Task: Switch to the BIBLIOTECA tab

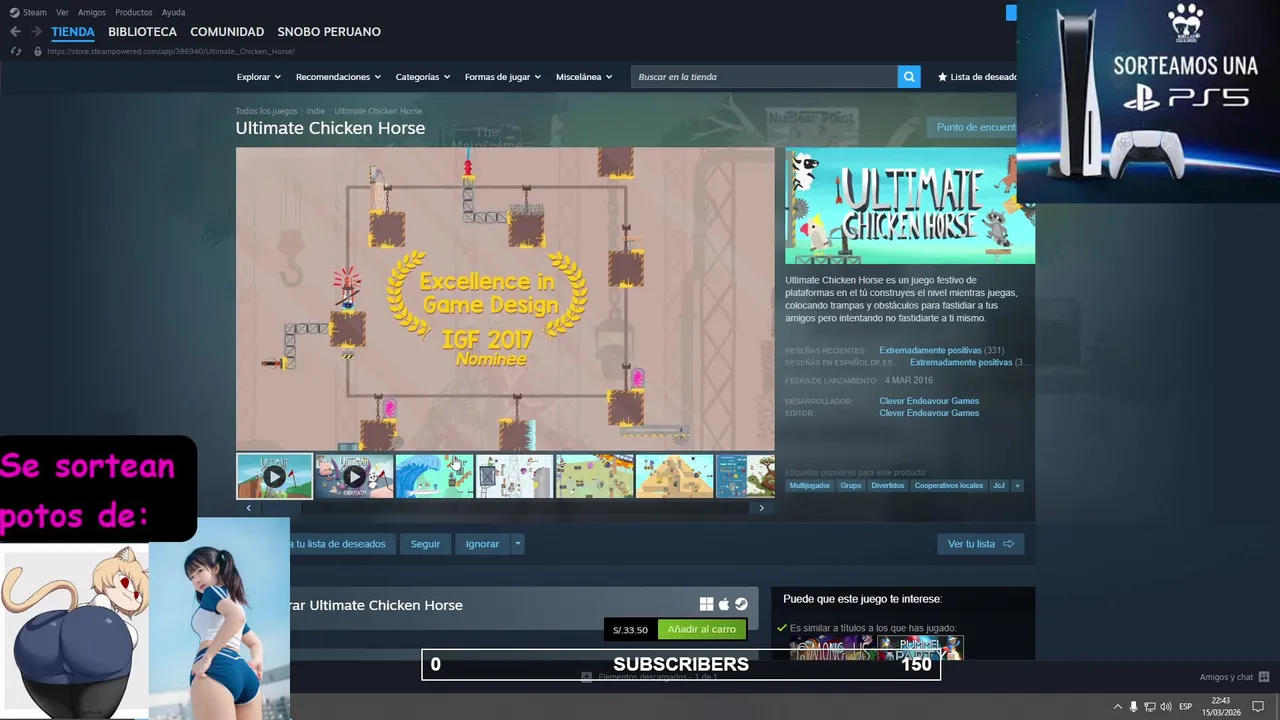Action: (x=142, y=32)
